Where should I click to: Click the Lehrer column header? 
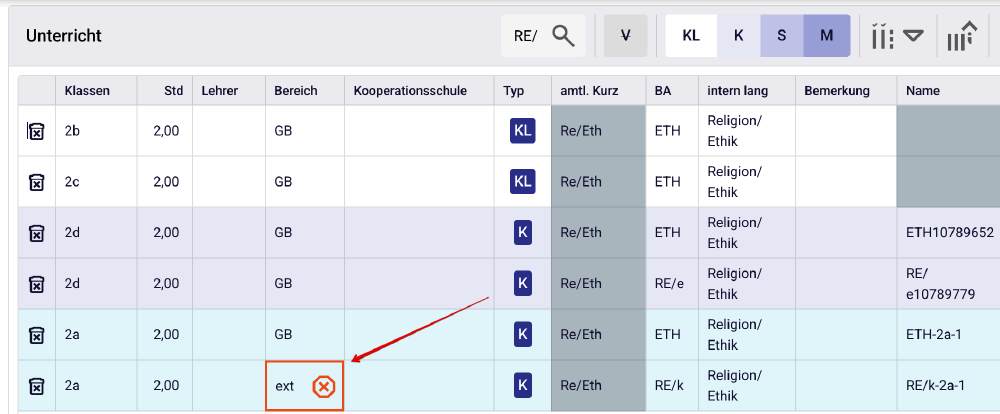(219, 91)
